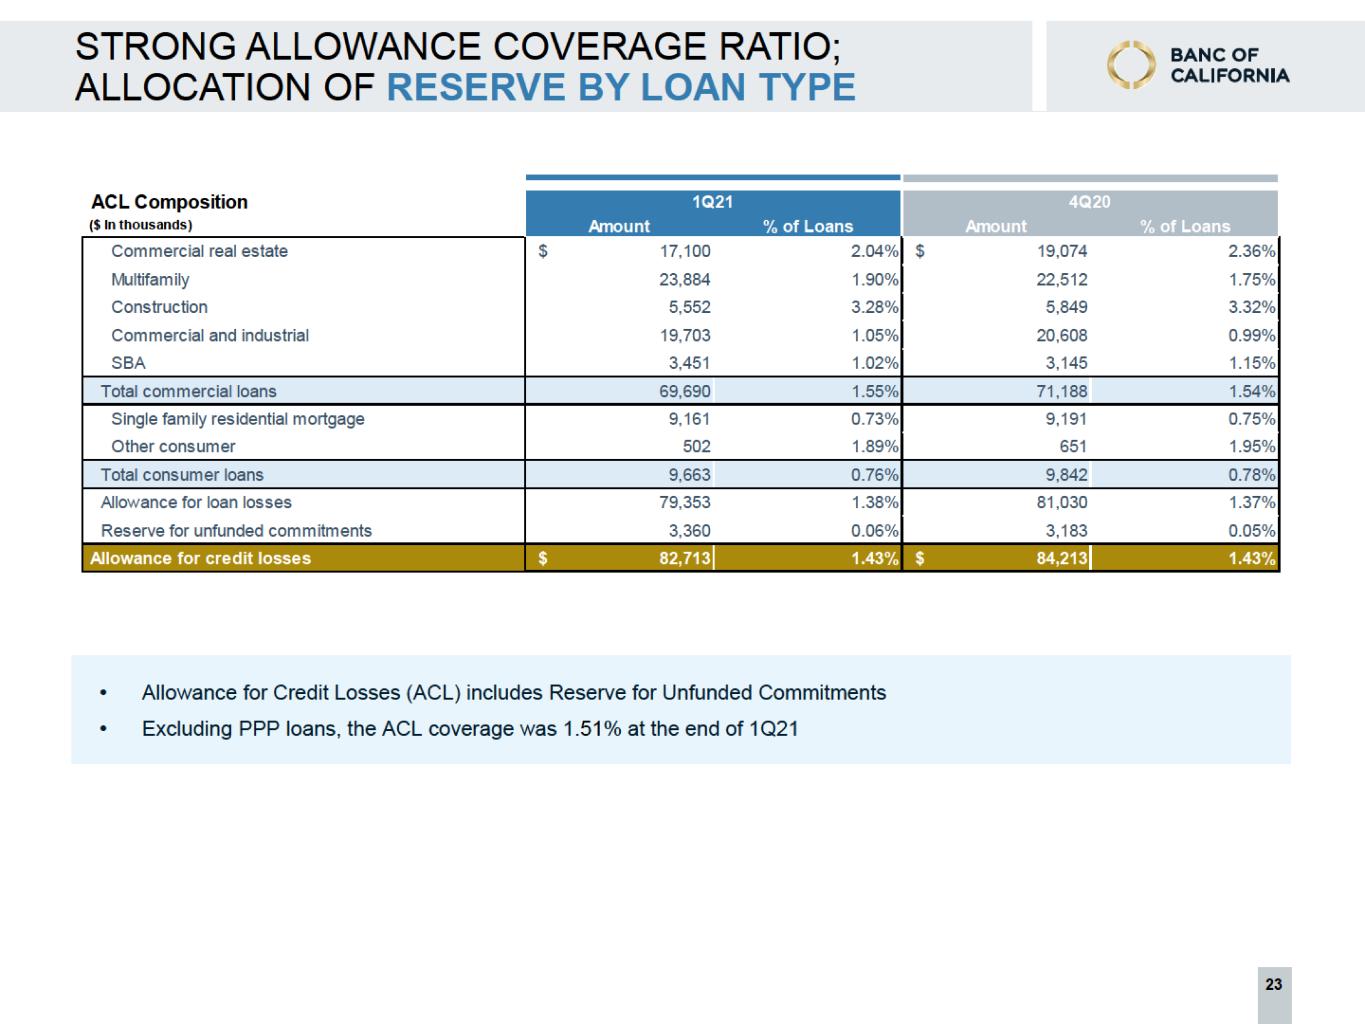Screen dimensions: 1365x1024
Task: Select the Commercial real estate row label
Action: [199, 251]
